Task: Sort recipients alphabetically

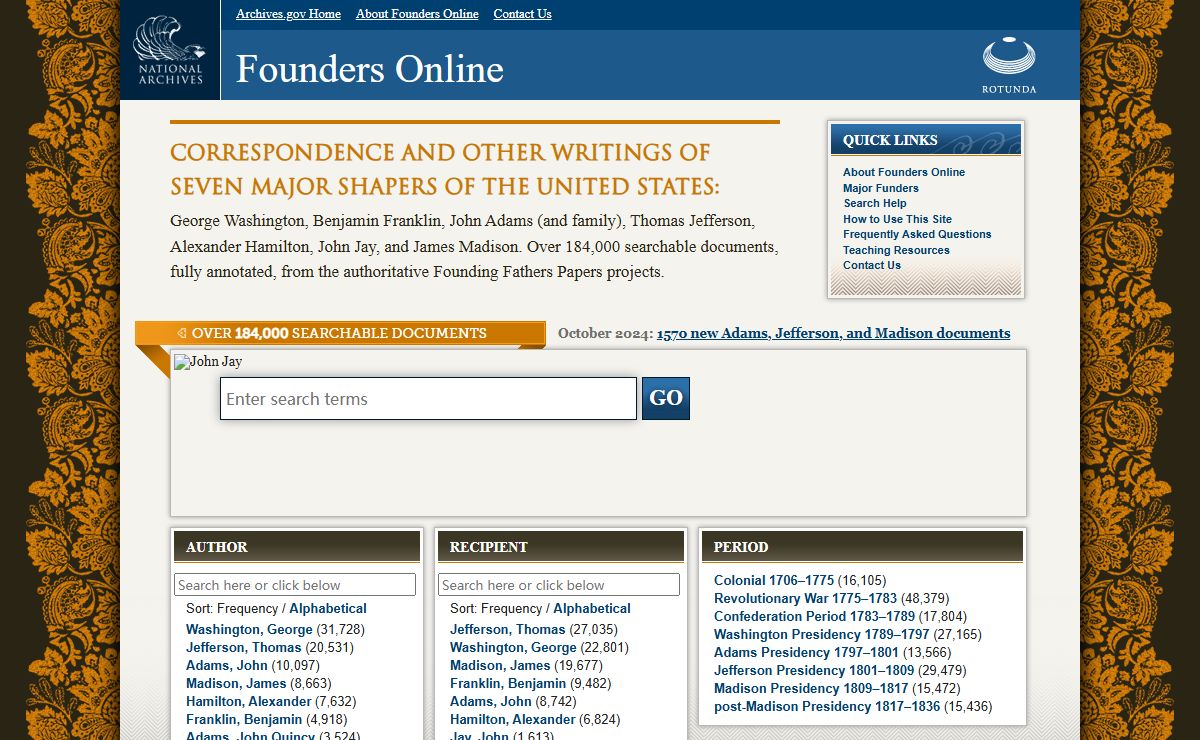Action: (x=592, y=608)
